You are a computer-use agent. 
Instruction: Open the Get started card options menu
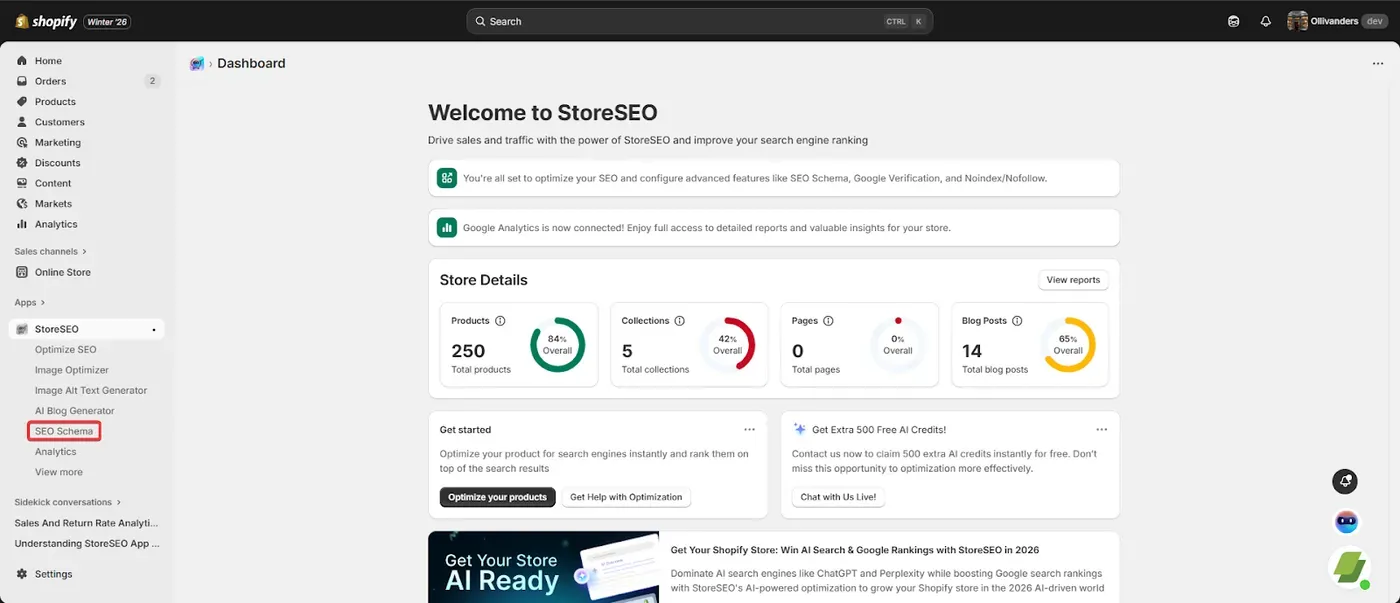pyautogui.click(x=749, y=429)
